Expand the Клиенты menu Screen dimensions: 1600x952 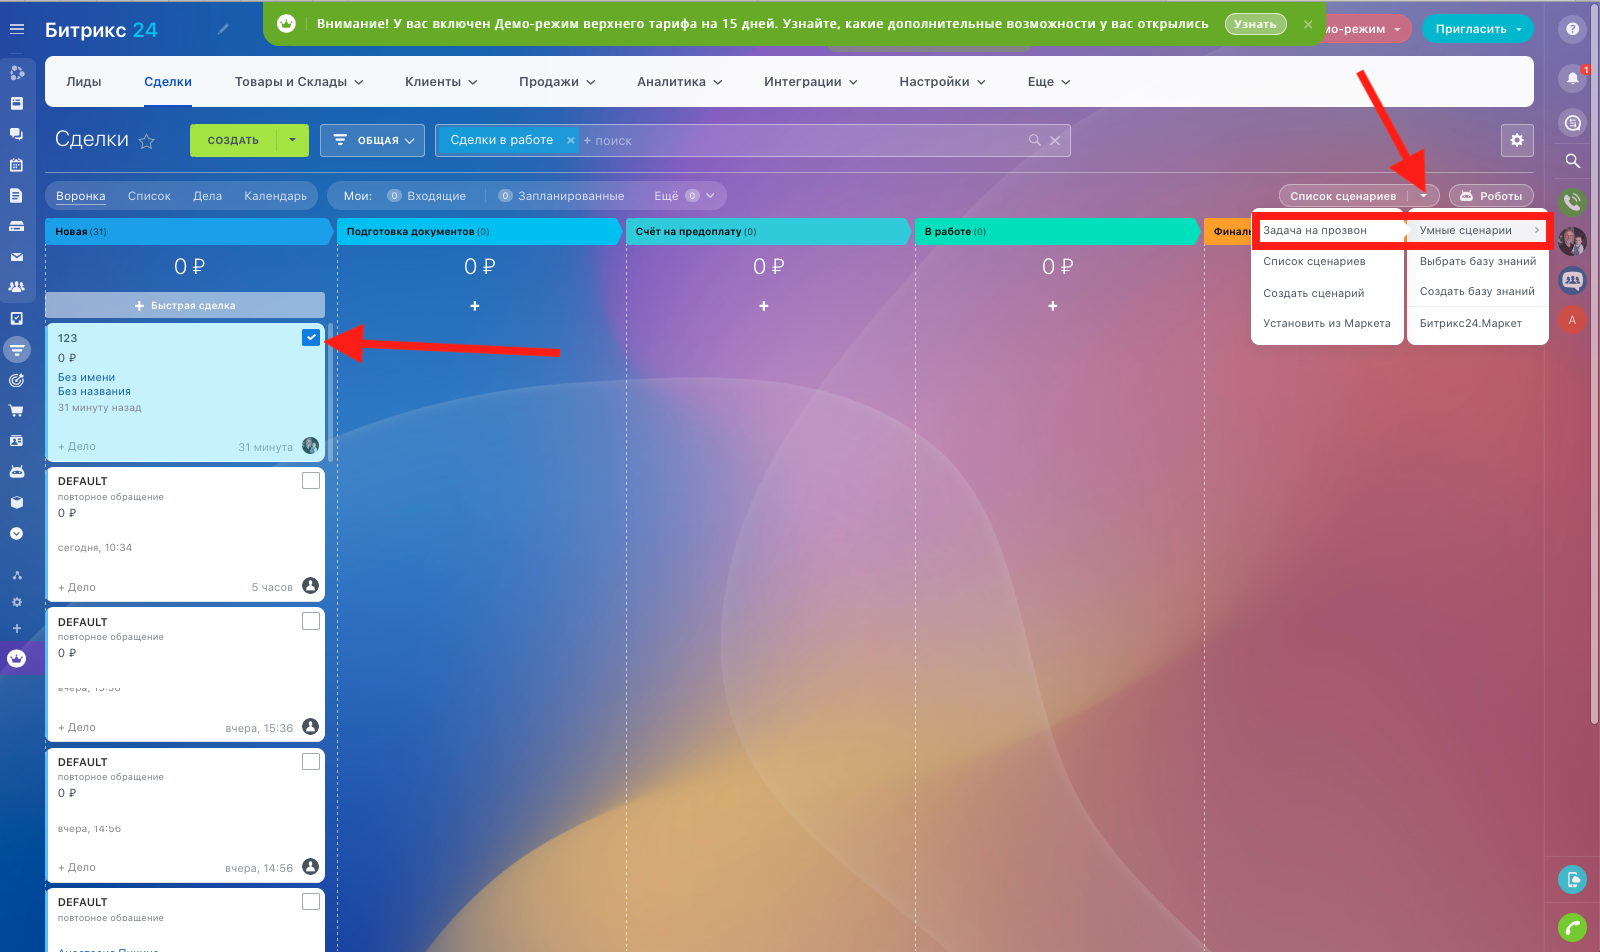coord(441,82)
